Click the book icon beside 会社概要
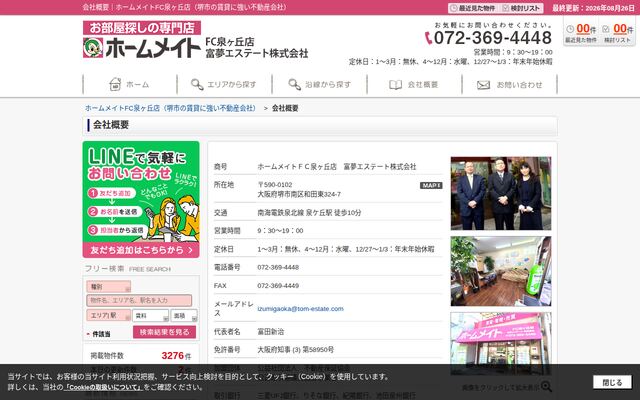Image resolution: width=640 pixels, height=400 pixels. point(395,84)
